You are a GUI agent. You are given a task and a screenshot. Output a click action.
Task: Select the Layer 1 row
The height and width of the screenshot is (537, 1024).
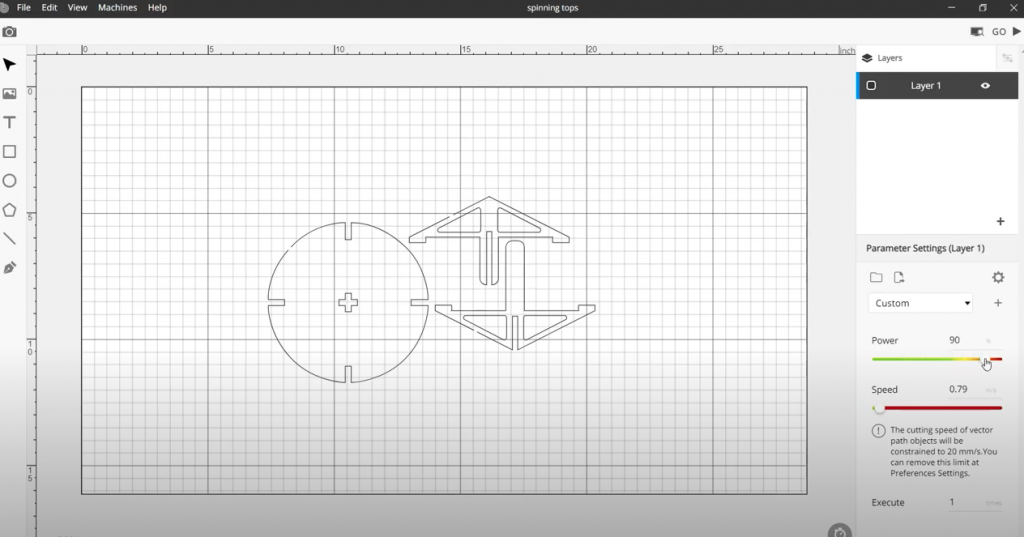point(936,86)
